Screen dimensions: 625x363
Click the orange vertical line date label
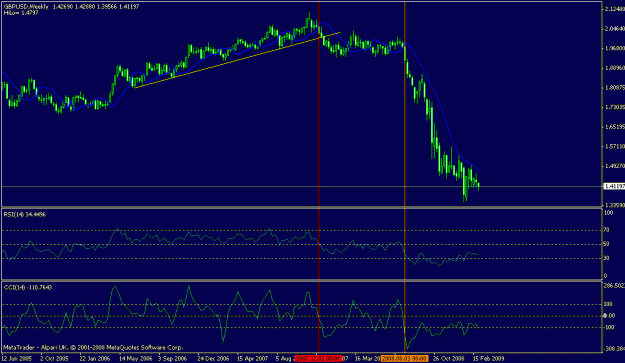pos(404,358)
